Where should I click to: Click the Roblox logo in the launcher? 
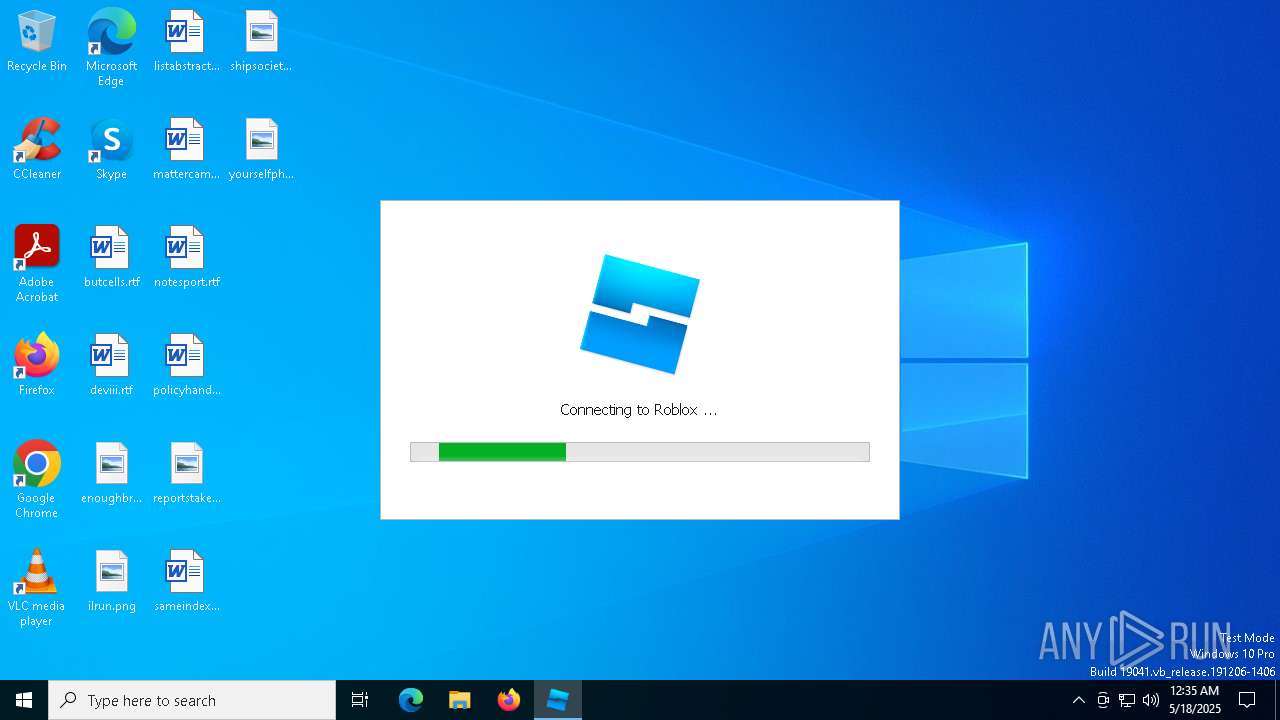coord(640,314)
